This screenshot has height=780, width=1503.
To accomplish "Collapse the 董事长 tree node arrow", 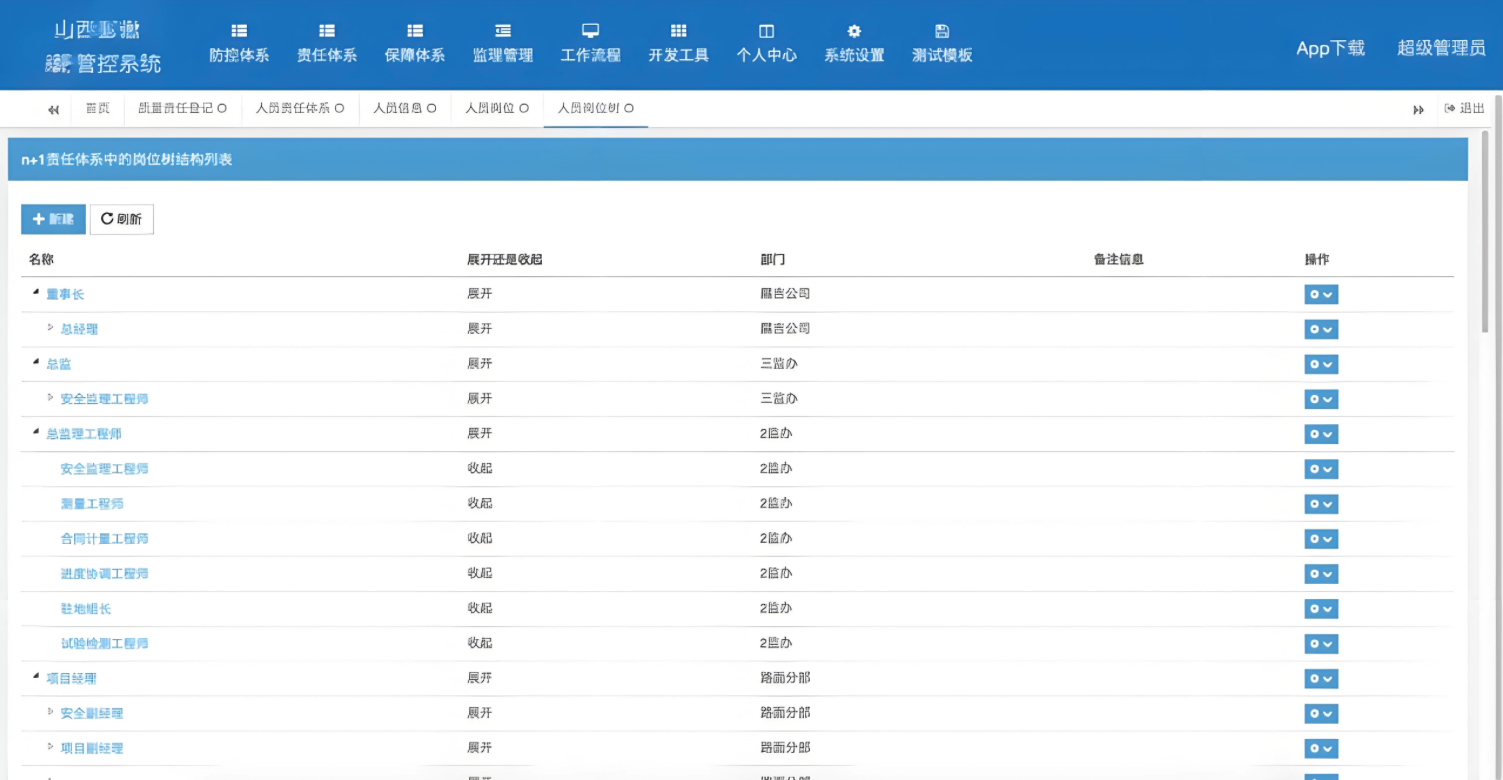I will coord(36,293).
